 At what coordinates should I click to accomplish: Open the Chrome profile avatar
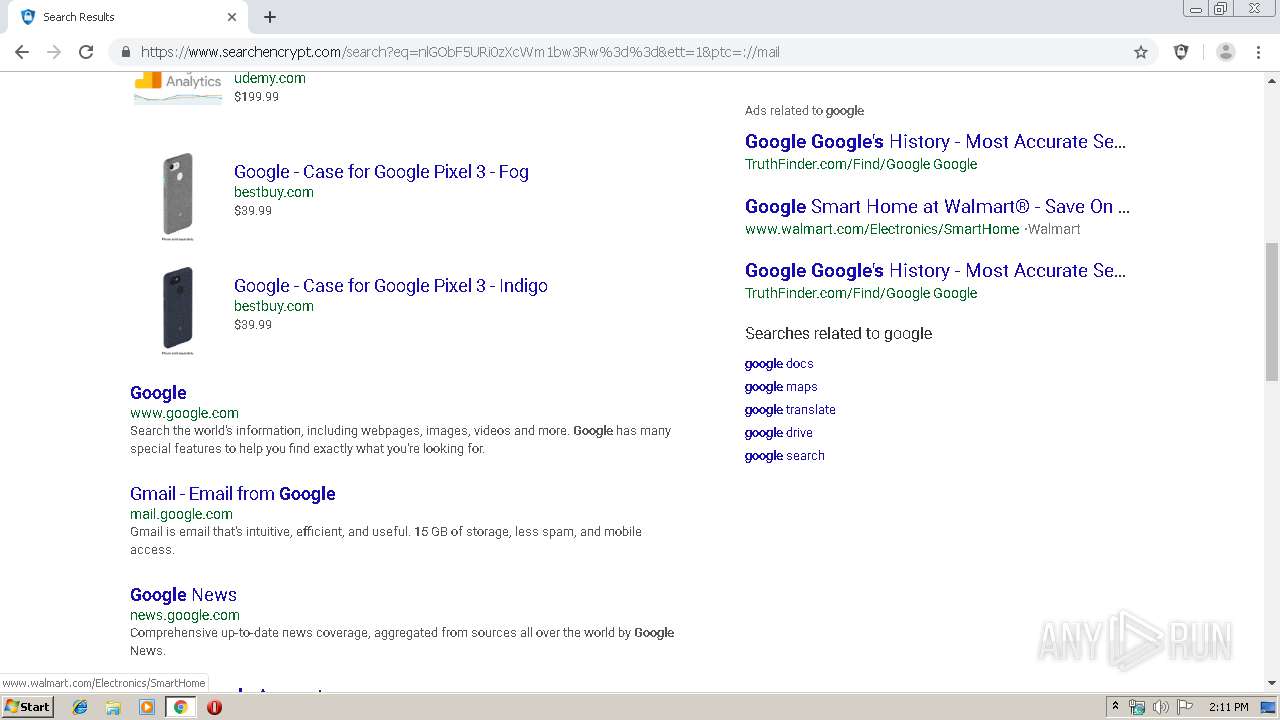[x=1225, y=52]
